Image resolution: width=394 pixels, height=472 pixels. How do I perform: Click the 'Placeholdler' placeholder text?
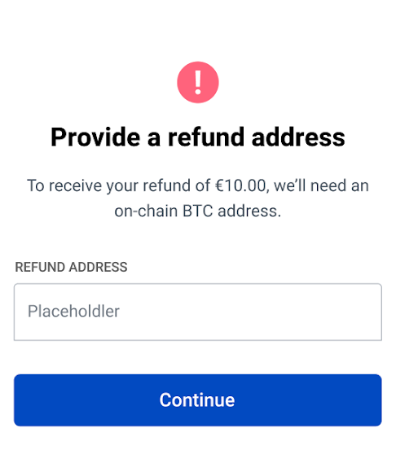(73, 311)
